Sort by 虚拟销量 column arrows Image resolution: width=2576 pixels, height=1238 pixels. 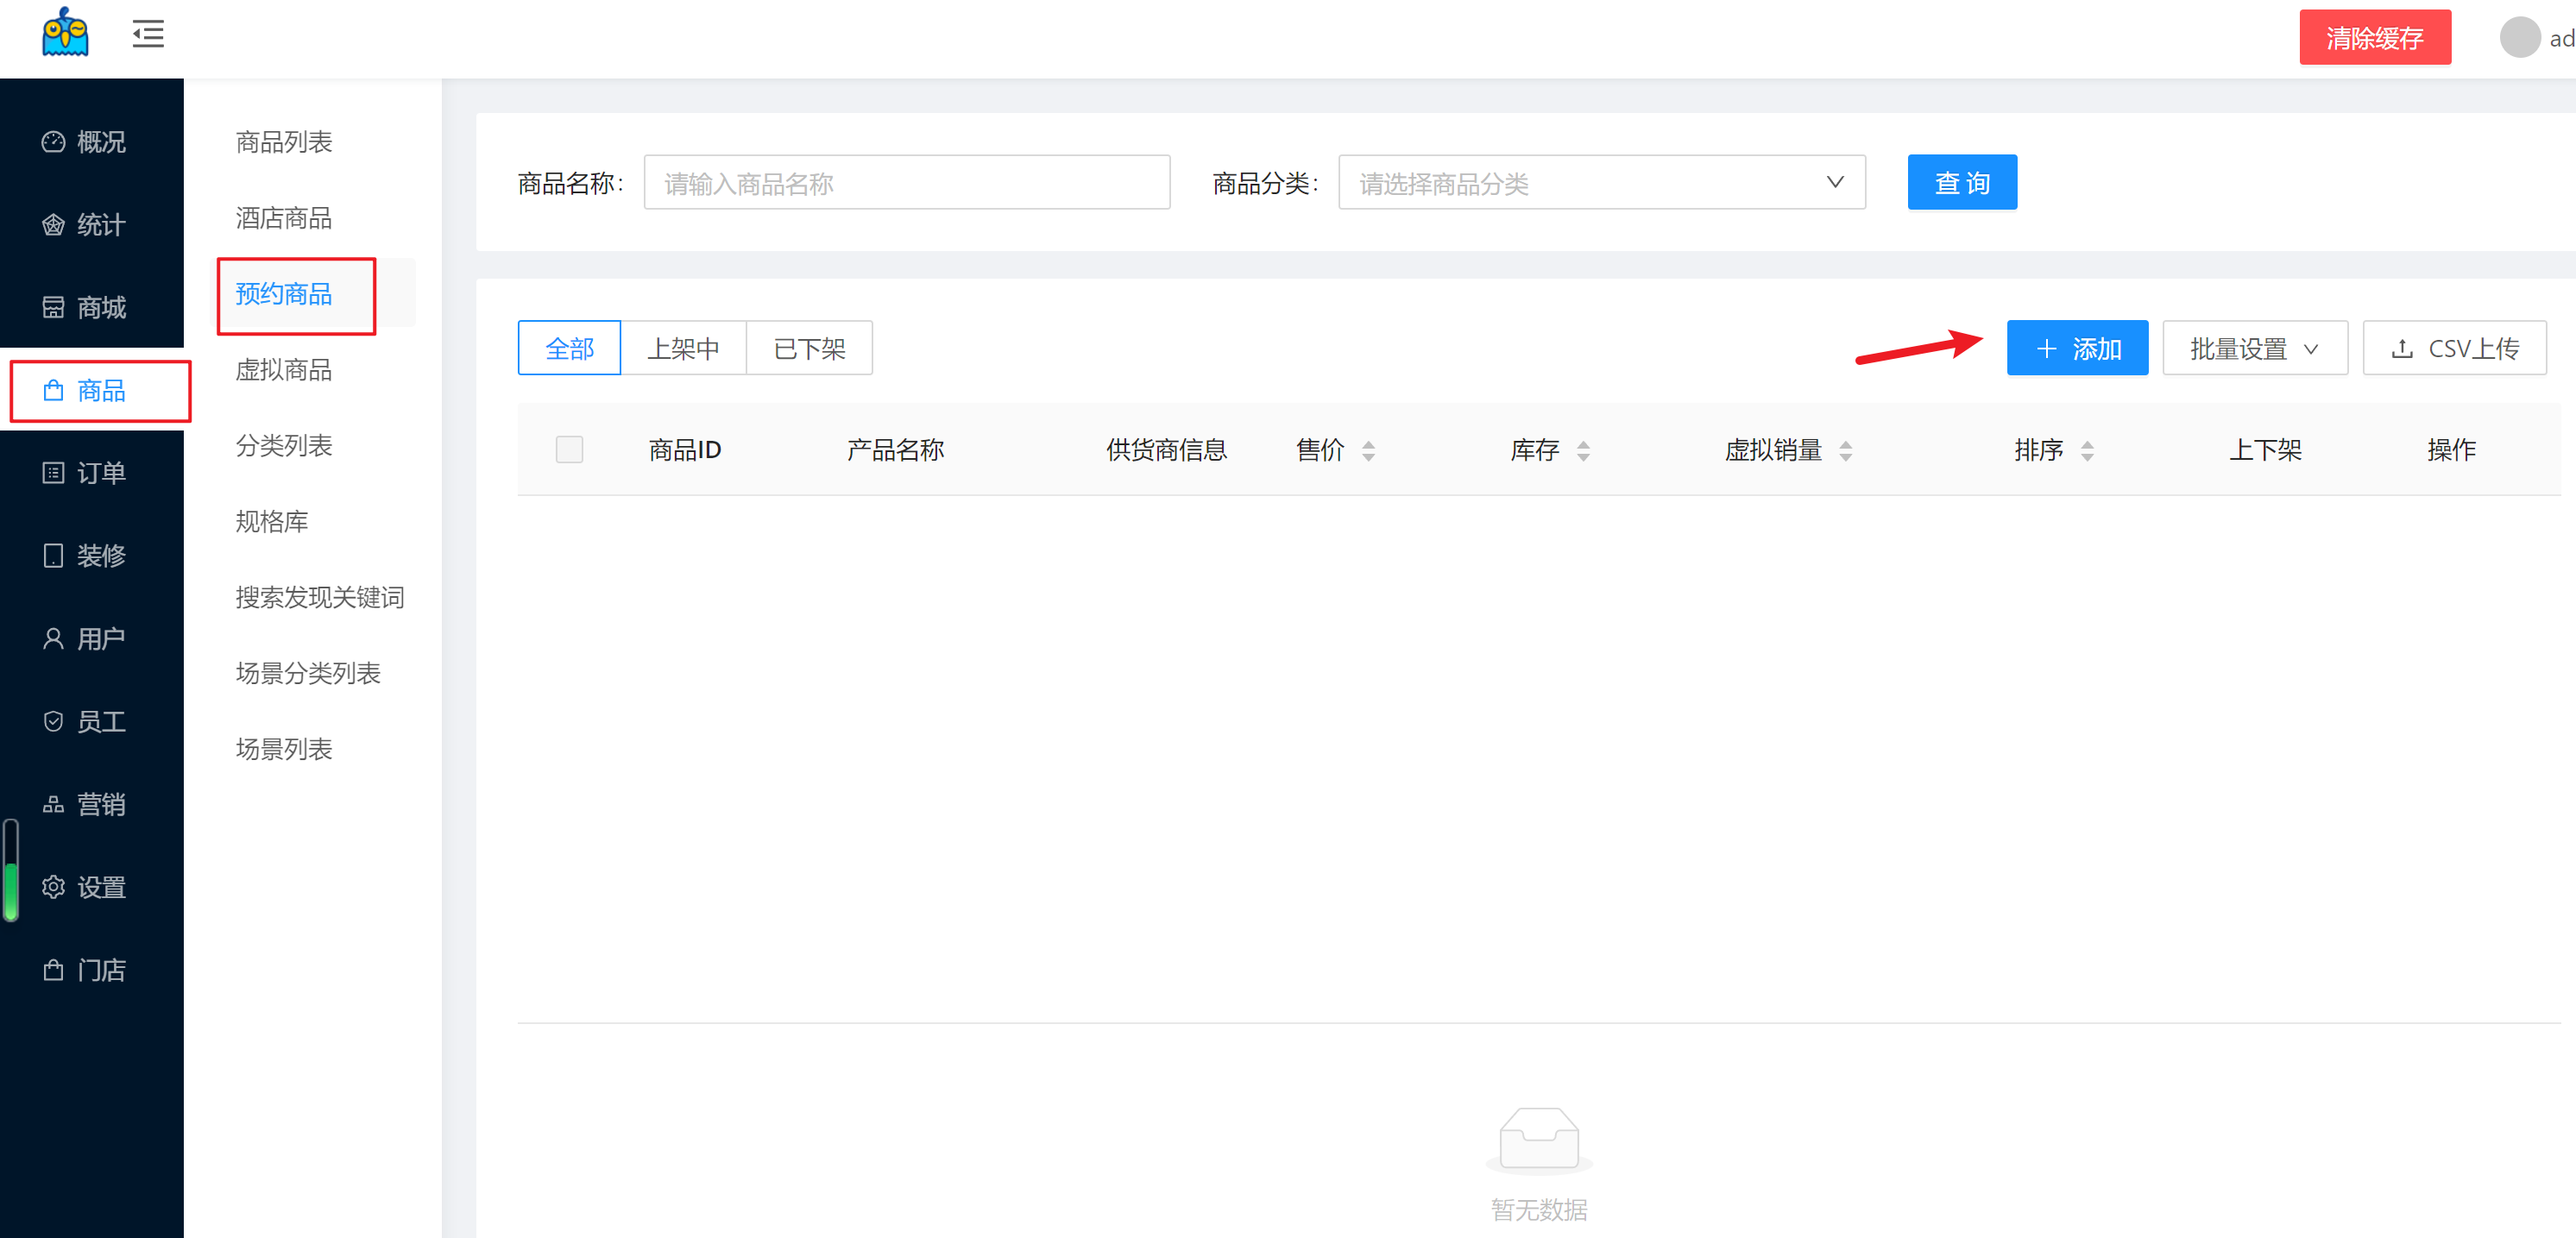pos(1845,451)
